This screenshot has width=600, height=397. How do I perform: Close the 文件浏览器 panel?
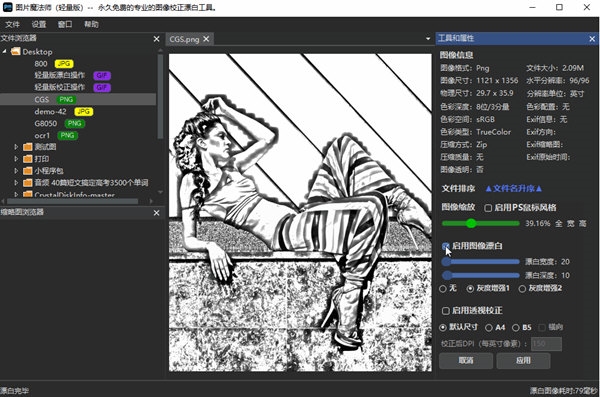coord(156,39)
